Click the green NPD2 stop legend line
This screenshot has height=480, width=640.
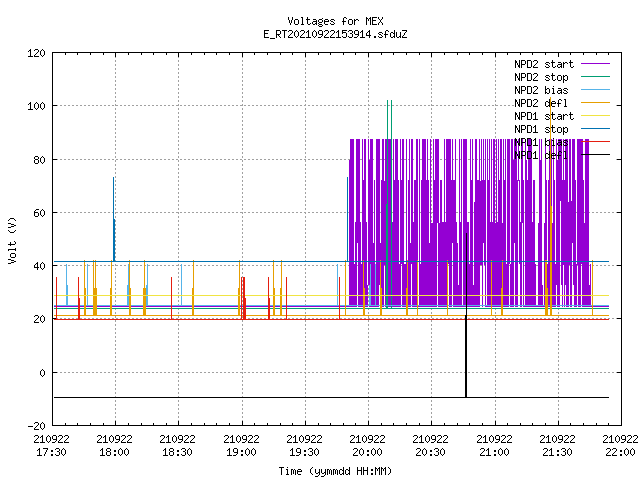tap(596, 77)
